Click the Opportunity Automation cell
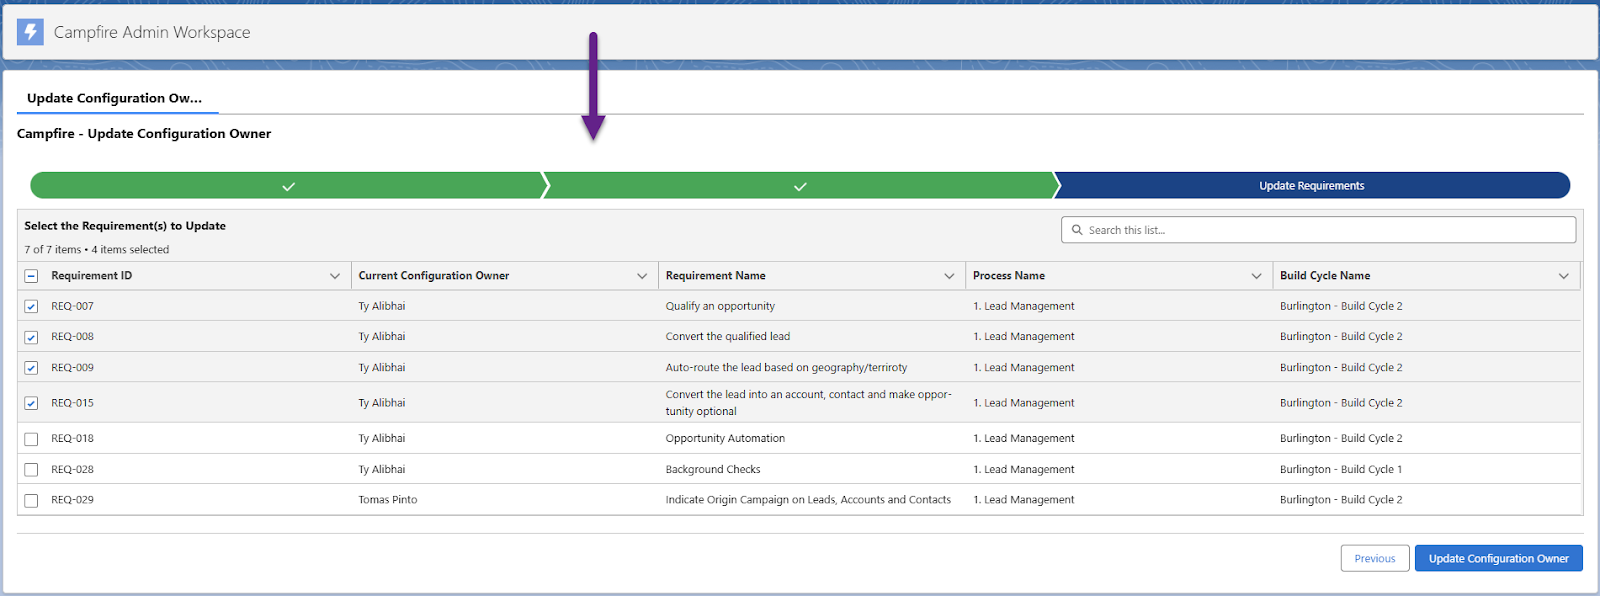1600x596 pixels. pos(725,438)
